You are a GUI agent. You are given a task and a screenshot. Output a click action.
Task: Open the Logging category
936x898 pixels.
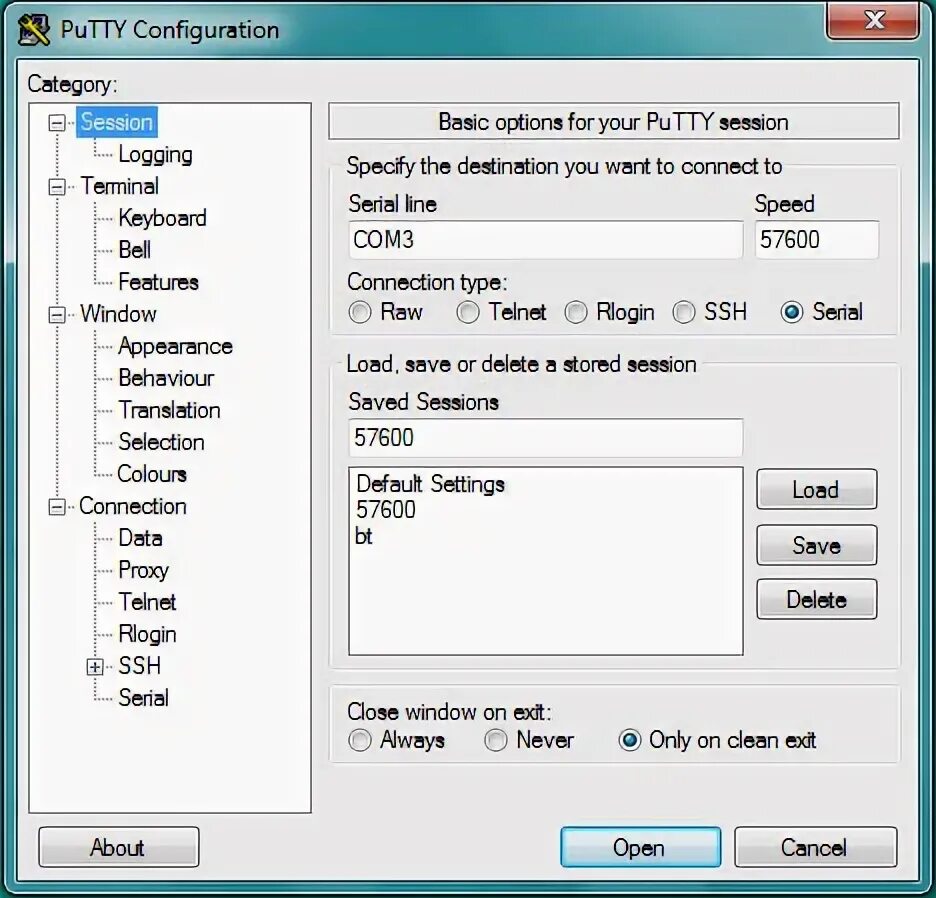(155, 155)
